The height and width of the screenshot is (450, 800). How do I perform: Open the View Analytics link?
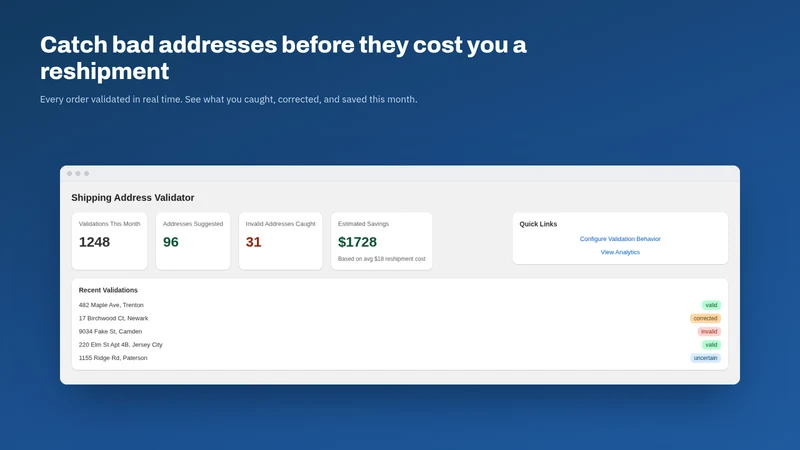pos(620,252)
